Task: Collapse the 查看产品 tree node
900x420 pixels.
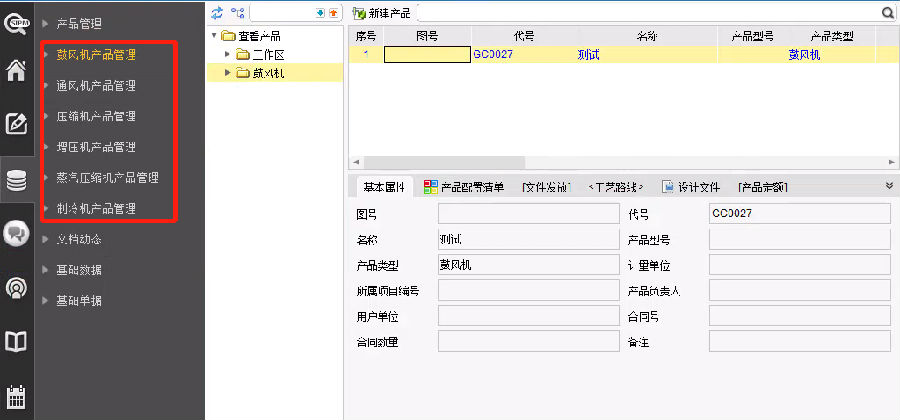Action: 215,36
